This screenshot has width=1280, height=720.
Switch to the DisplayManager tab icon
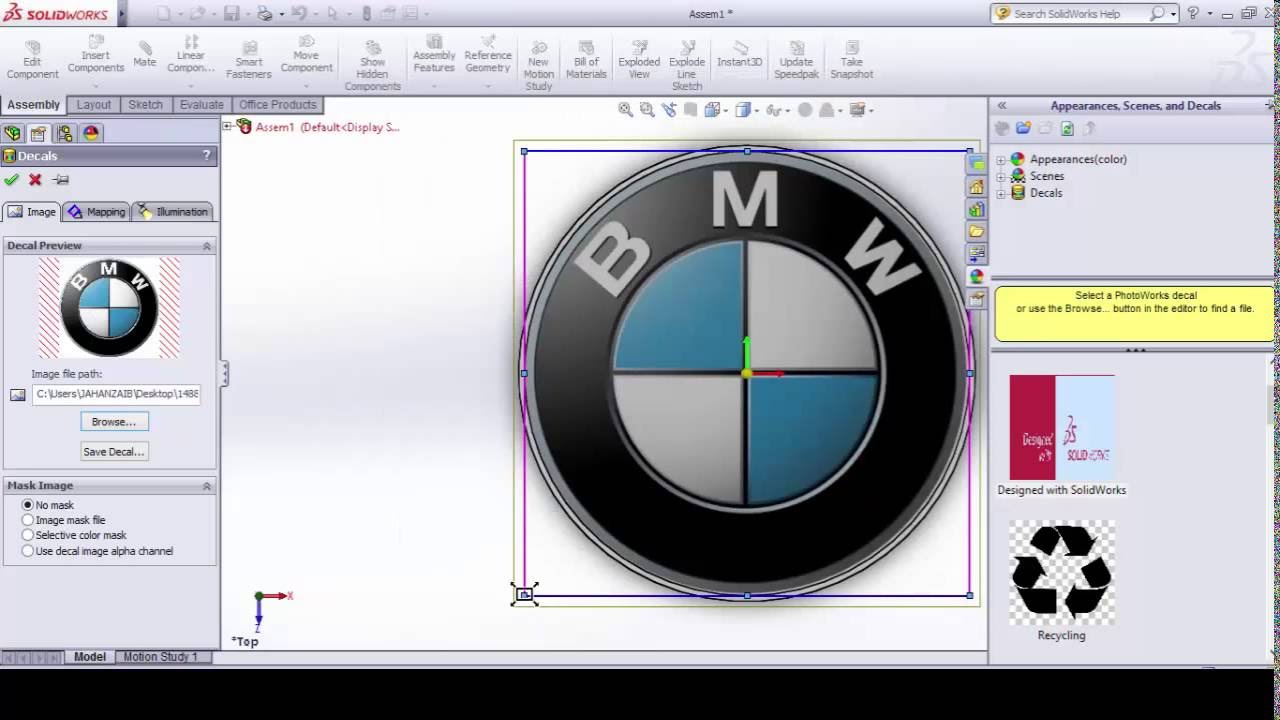pos(91,133)
